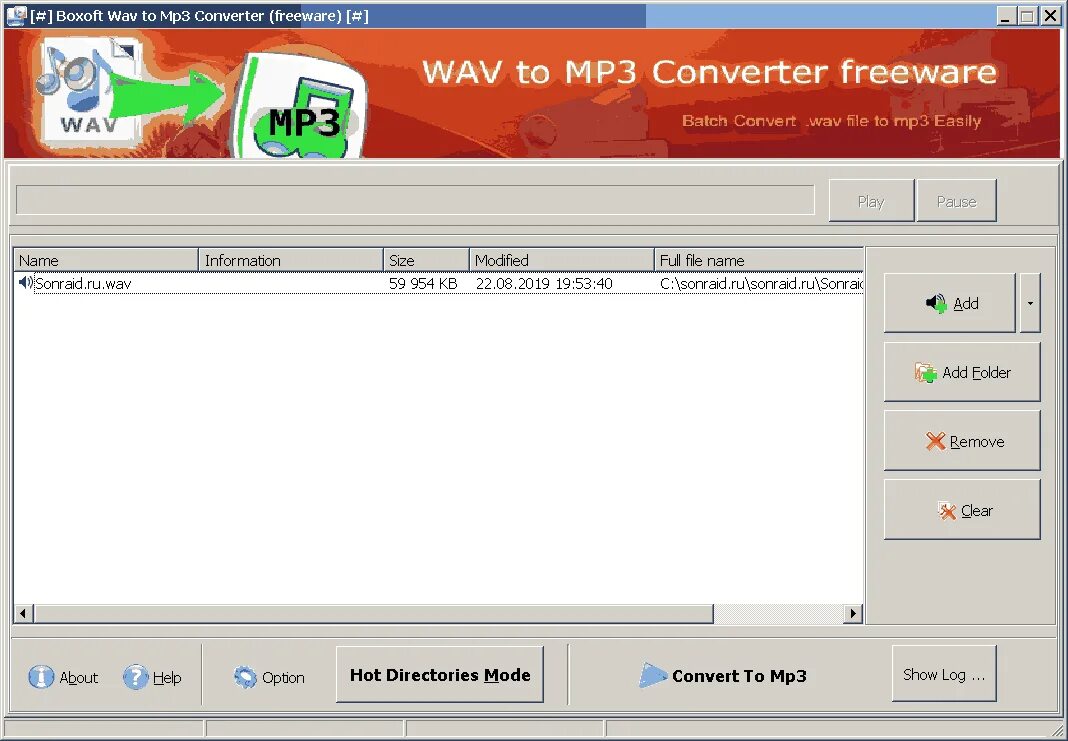
Task: Open the Add button dropdown arrow
Action: point(1030,303)
